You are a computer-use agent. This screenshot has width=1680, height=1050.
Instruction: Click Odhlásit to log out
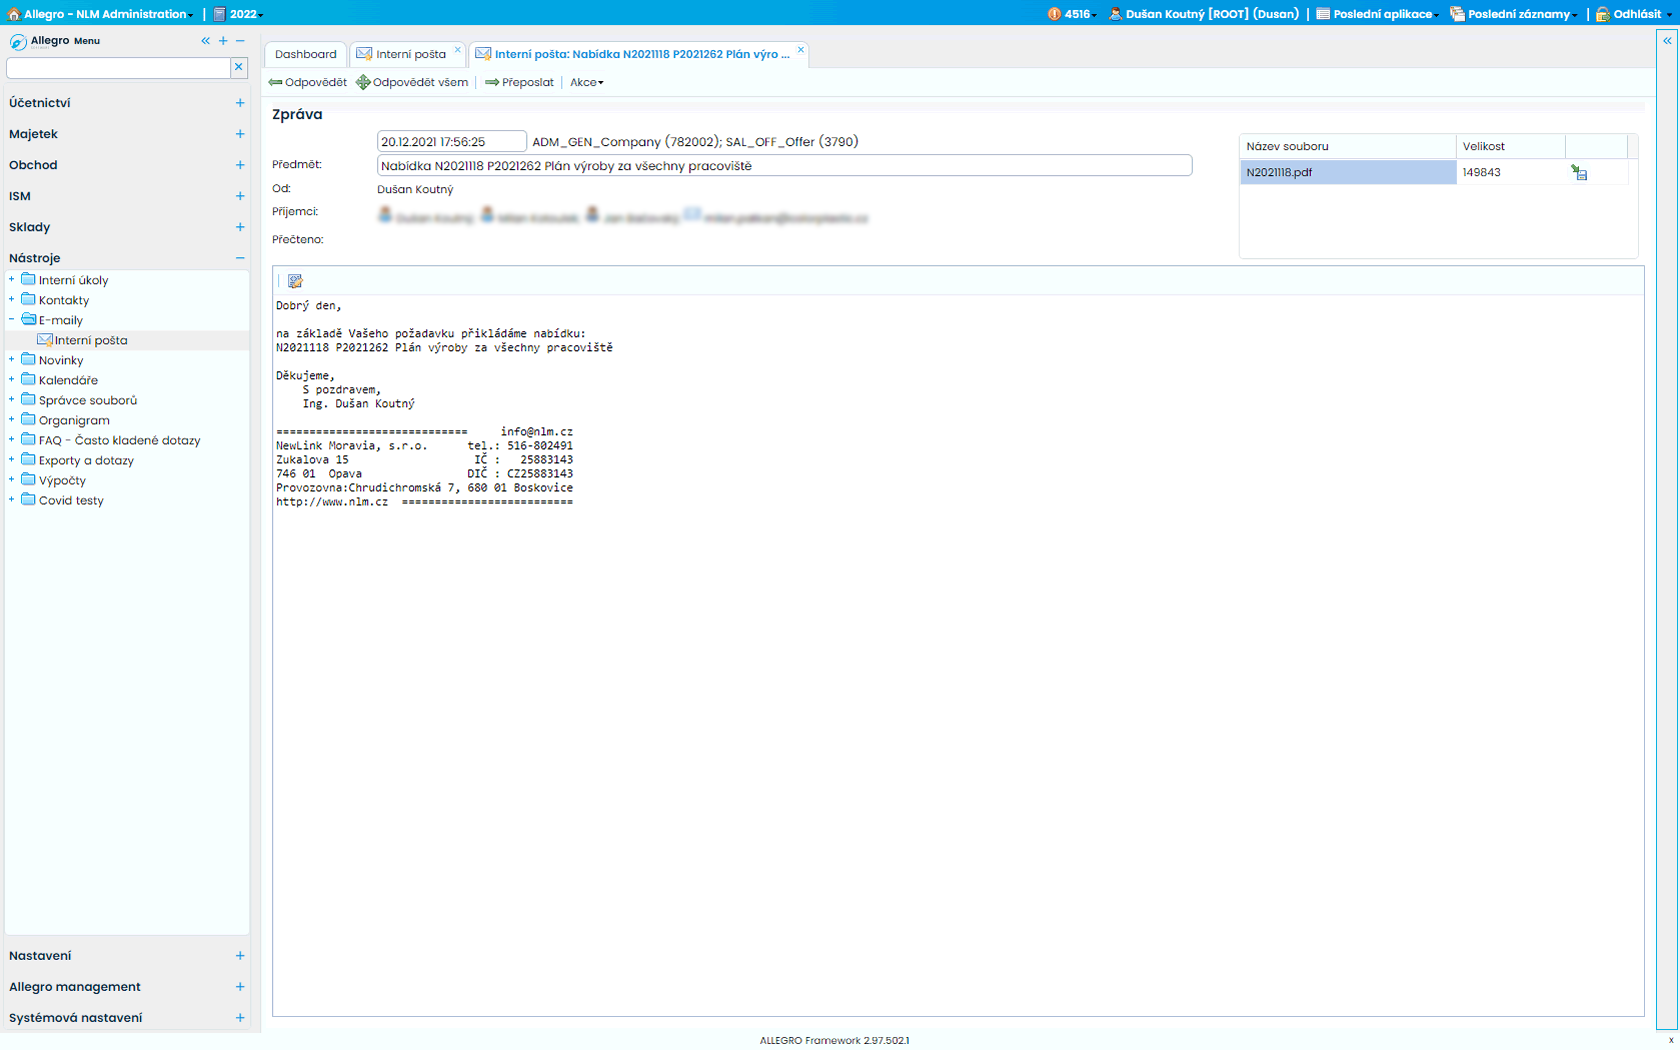pos(1635,14)
